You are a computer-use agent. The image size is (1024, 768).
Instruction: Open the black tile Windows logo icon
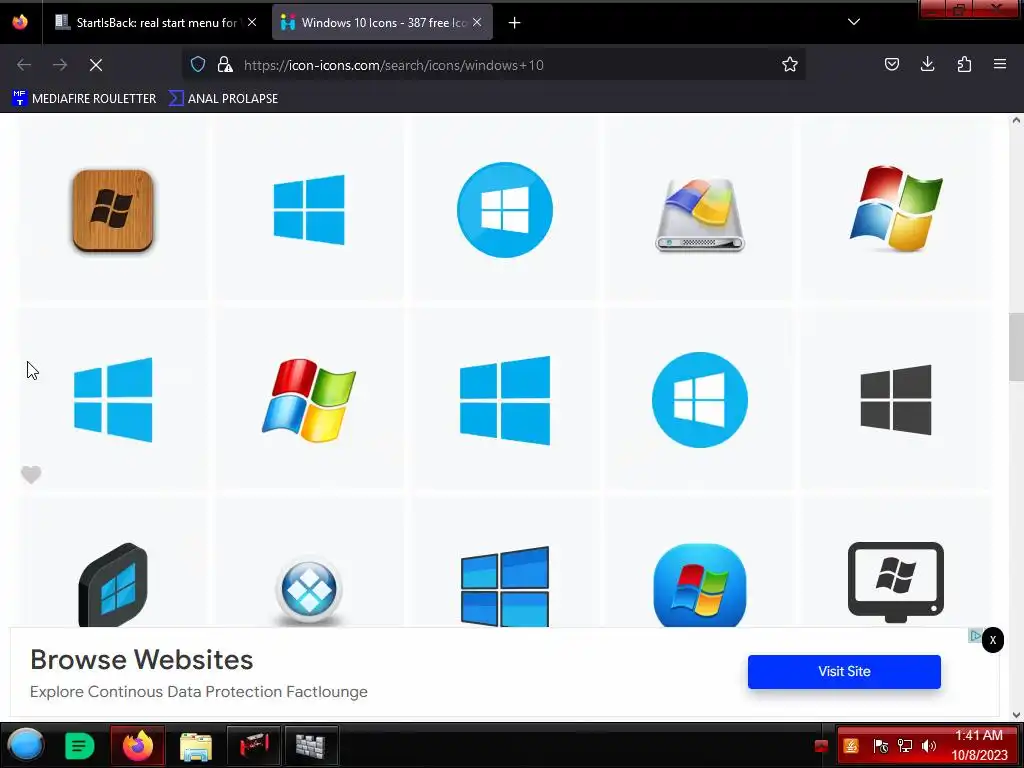113,585
